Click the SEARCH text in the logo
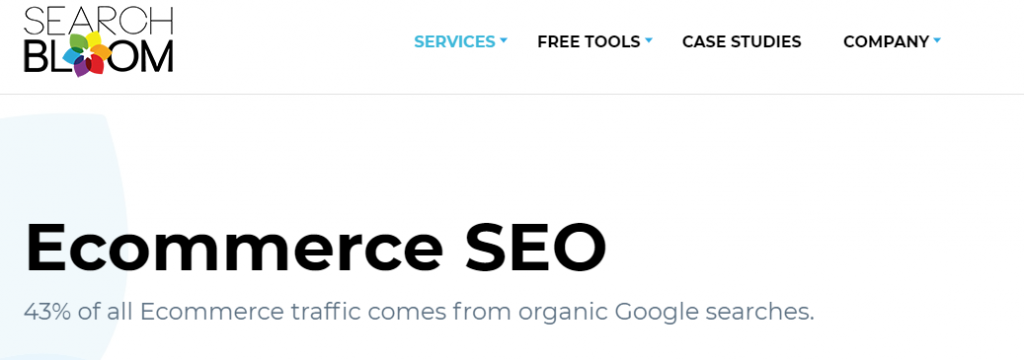This screenshot has width=1024, height=360. tap(98, 20)
